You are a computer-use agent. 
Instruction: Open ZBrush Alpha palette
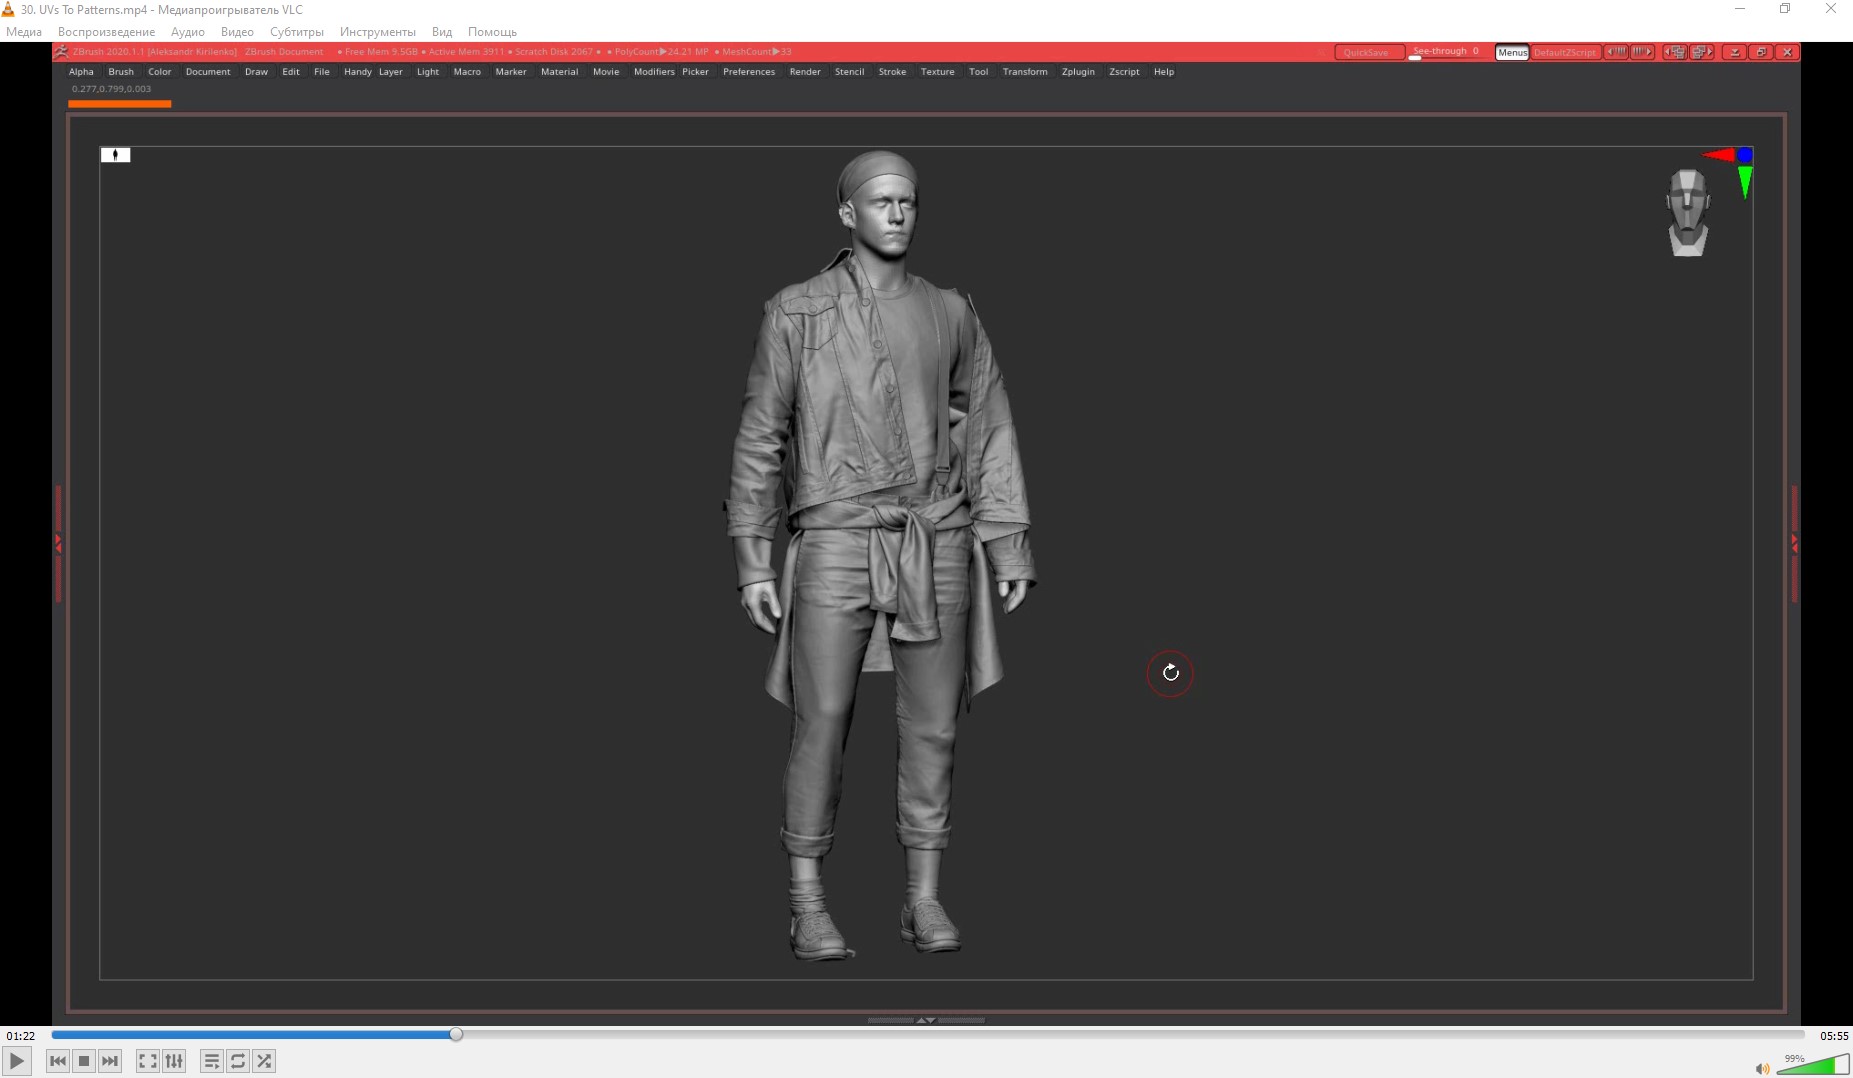click(81, 72)
